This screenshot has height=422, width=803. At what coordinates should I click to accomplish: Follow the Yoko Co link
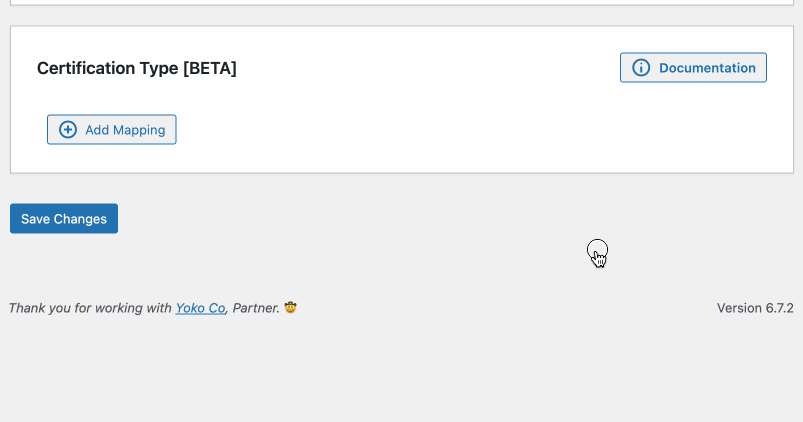(x=200, y=308)
